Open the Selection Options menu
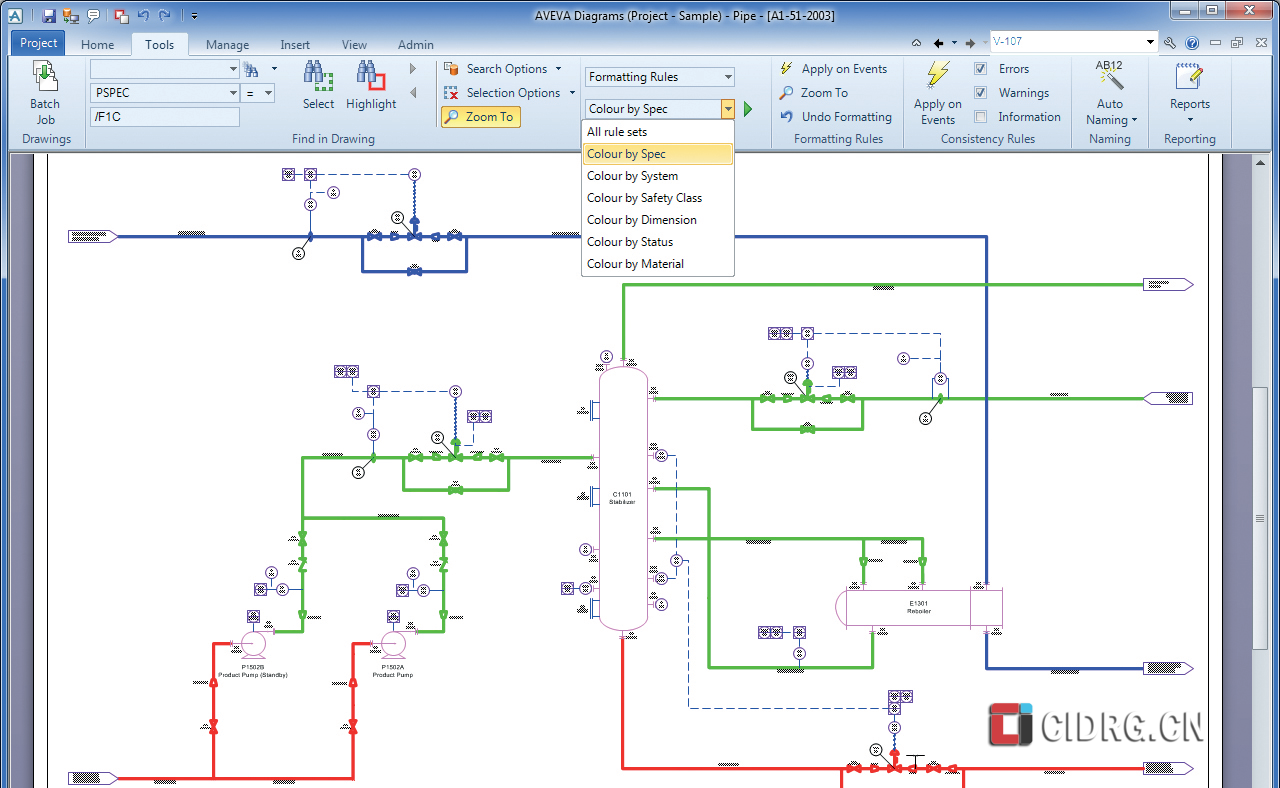Screen dimensions: 1280x788 [510, 93]
